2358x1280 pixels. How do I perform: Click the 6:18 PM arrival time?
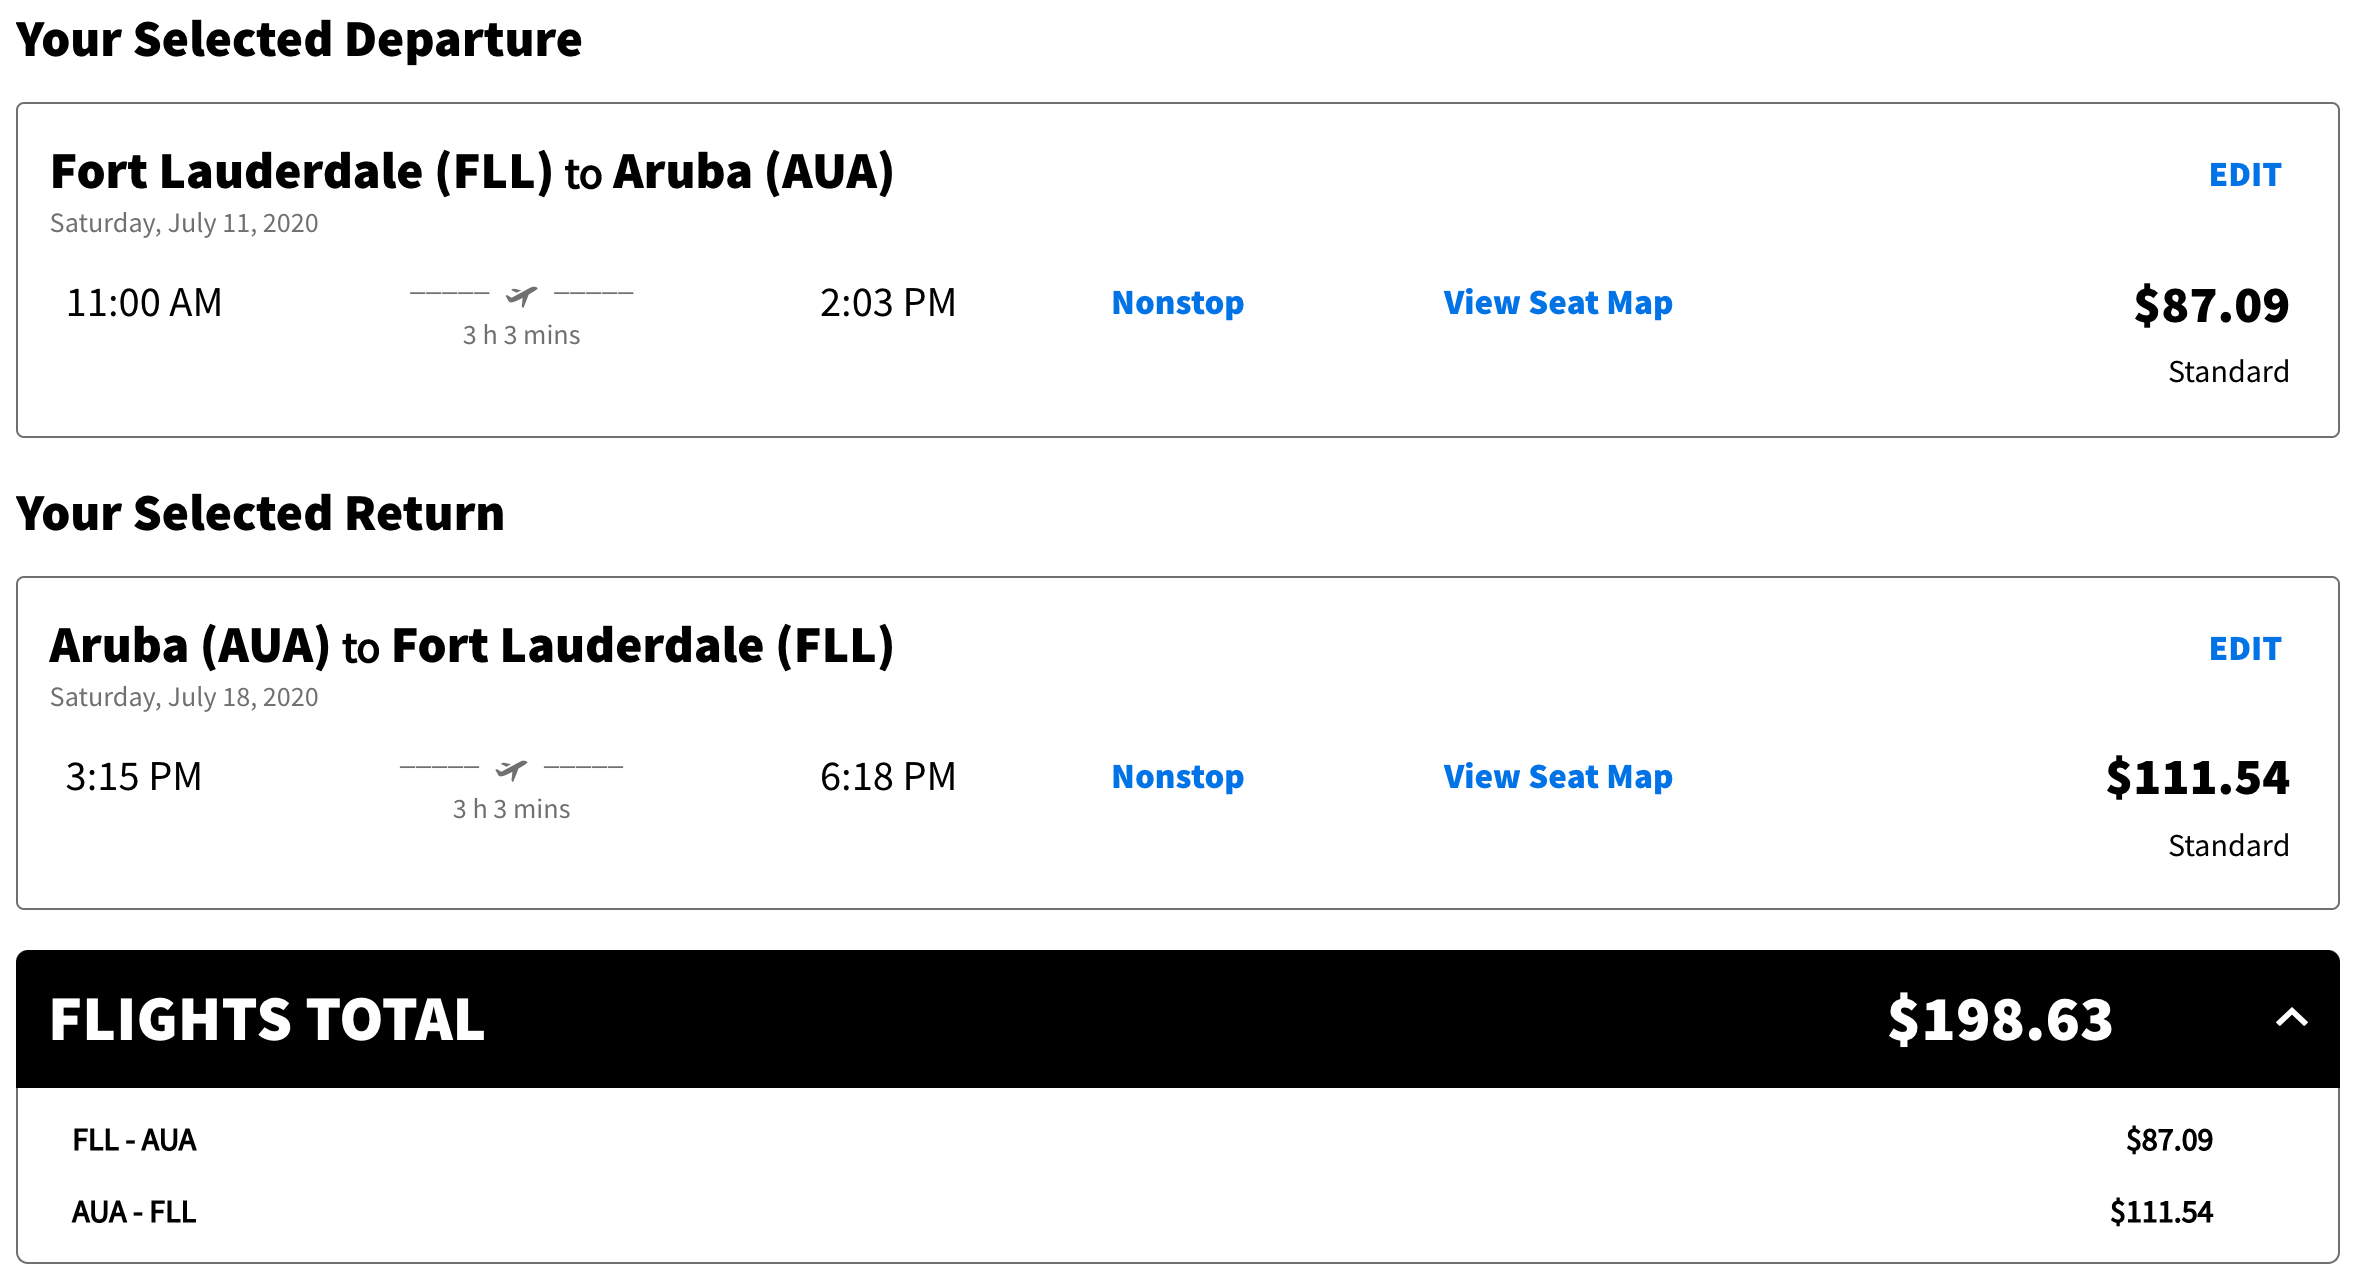[x=888, y=777]
